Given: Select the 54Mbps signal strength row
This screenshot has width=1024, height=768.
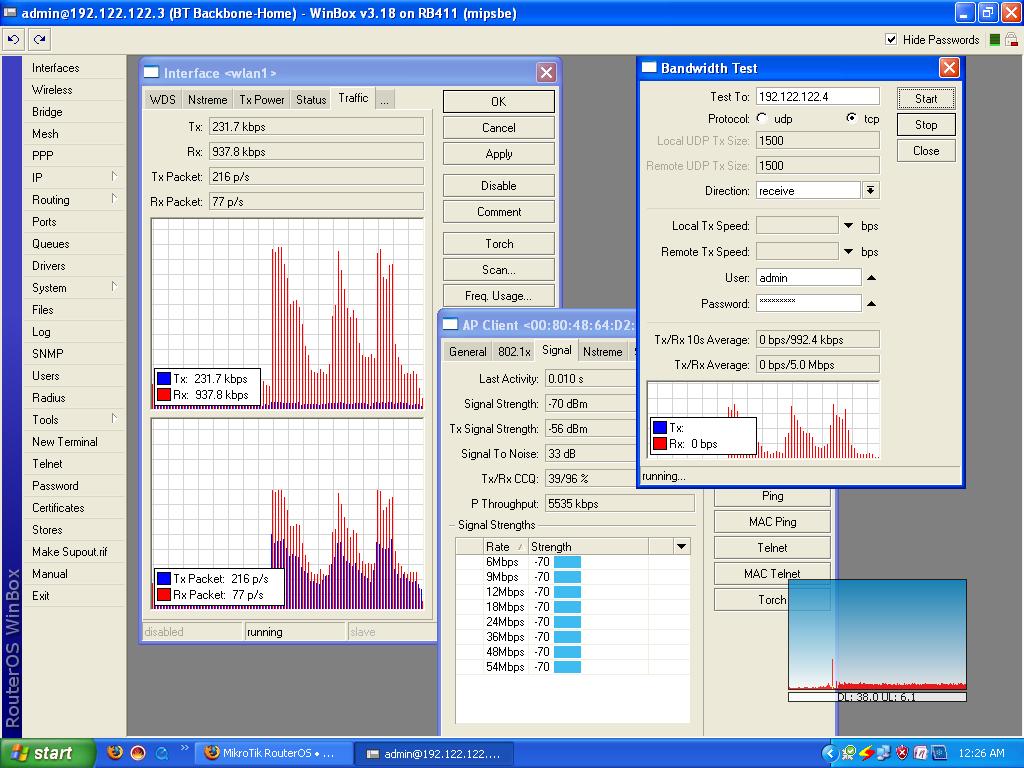Looking at the screenshot, I should point(572,667).
